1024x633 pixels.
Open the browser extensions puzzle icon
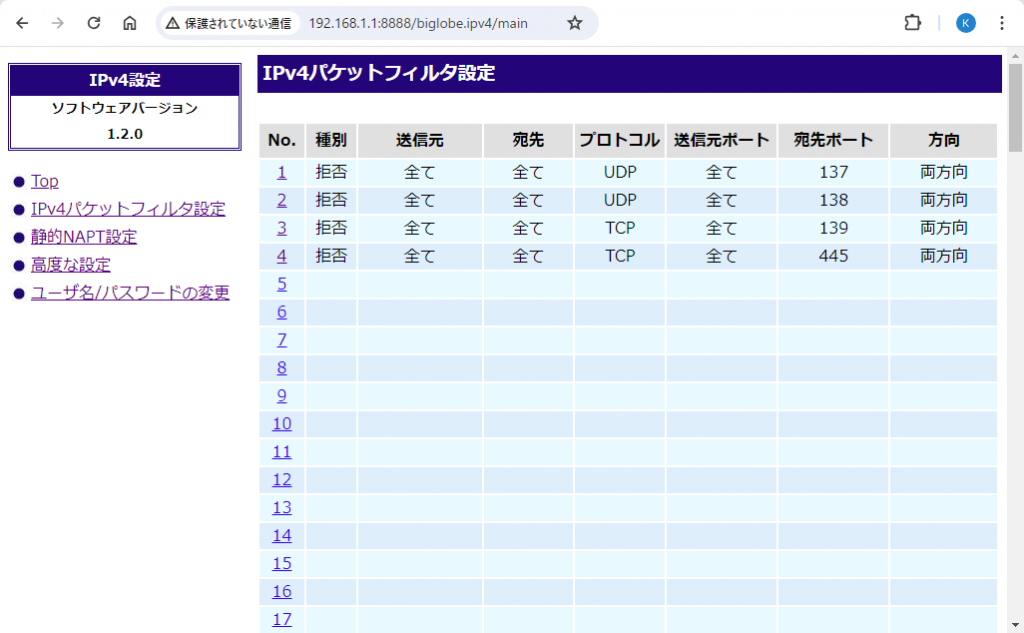click(x=912, y=23)
